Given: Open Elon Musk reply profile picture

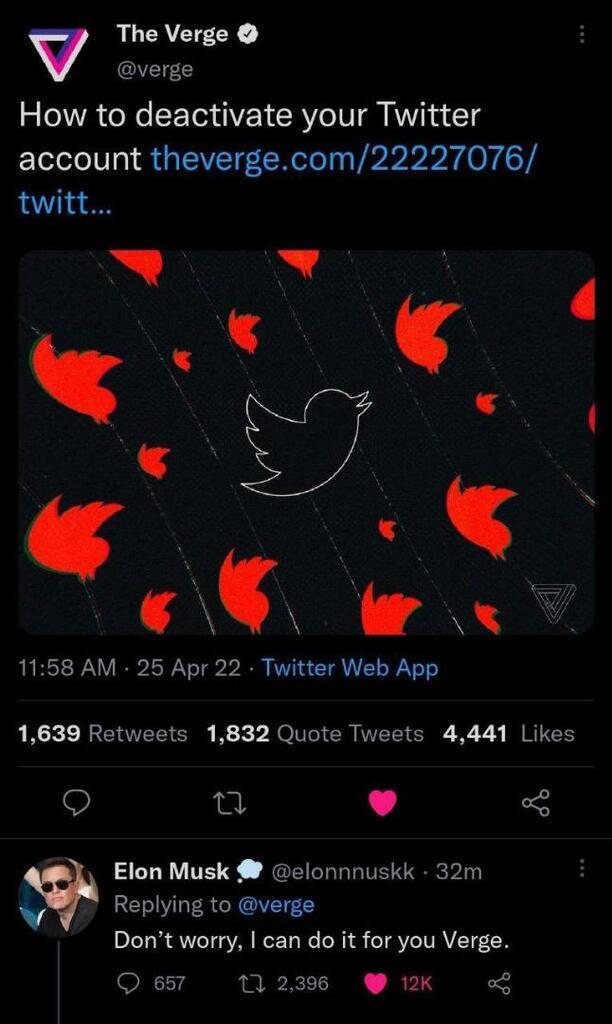Looking at the screenshot, I should point(58,897).
